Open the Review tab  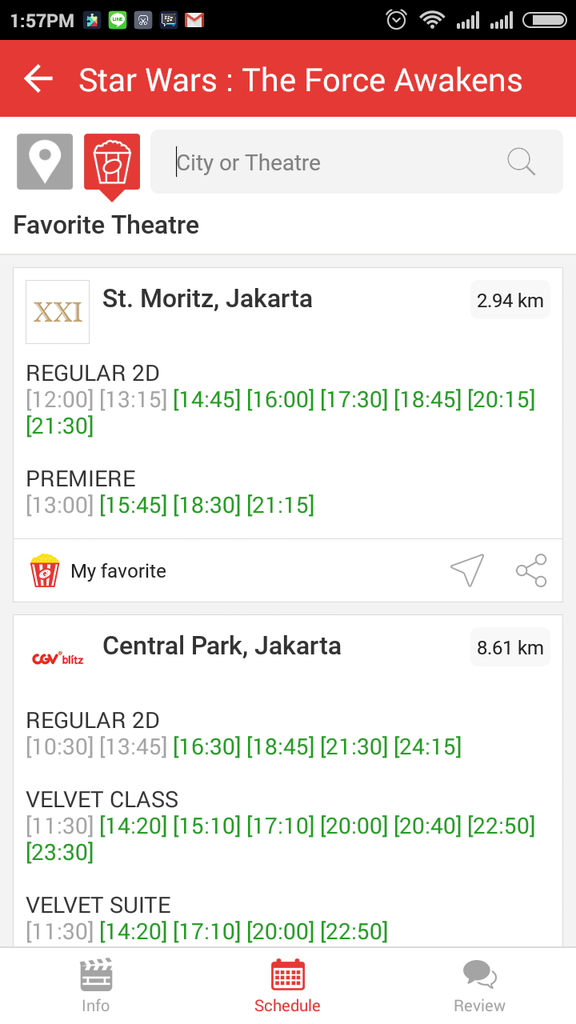[479, 985]
